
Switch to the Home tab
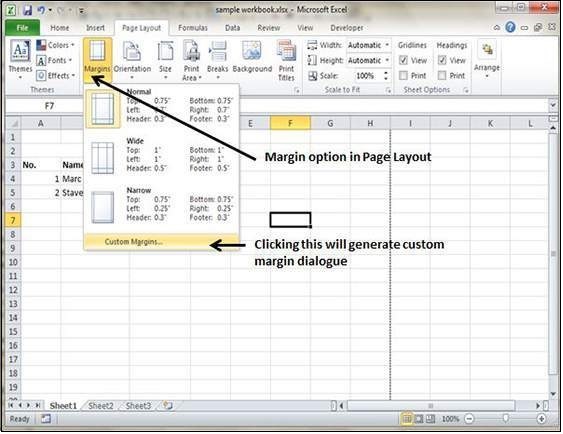[x=60, y=28]
